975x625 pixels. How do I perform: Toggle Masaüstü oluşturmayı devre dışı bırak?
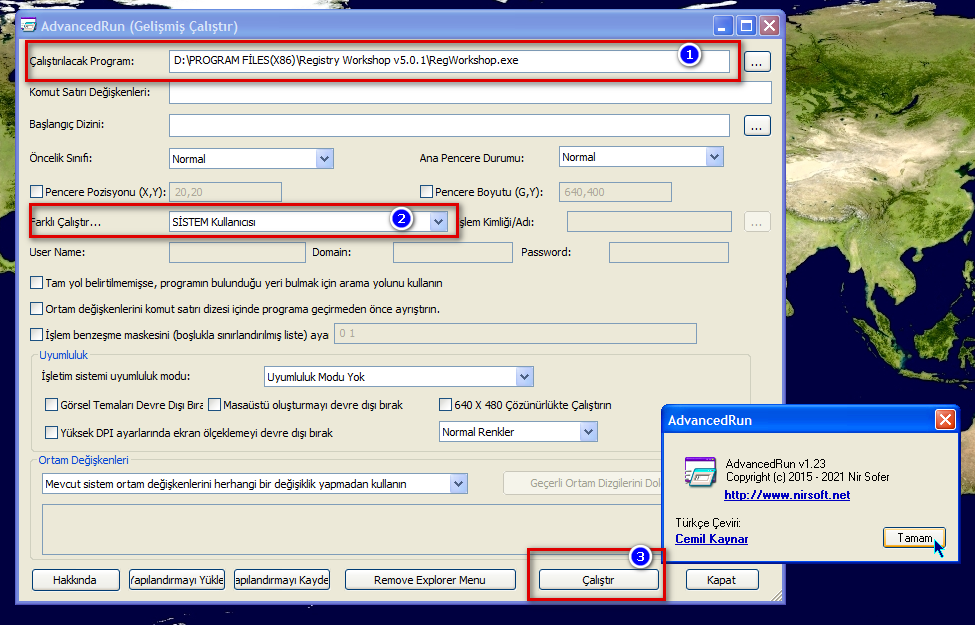[x=215, y=405]
